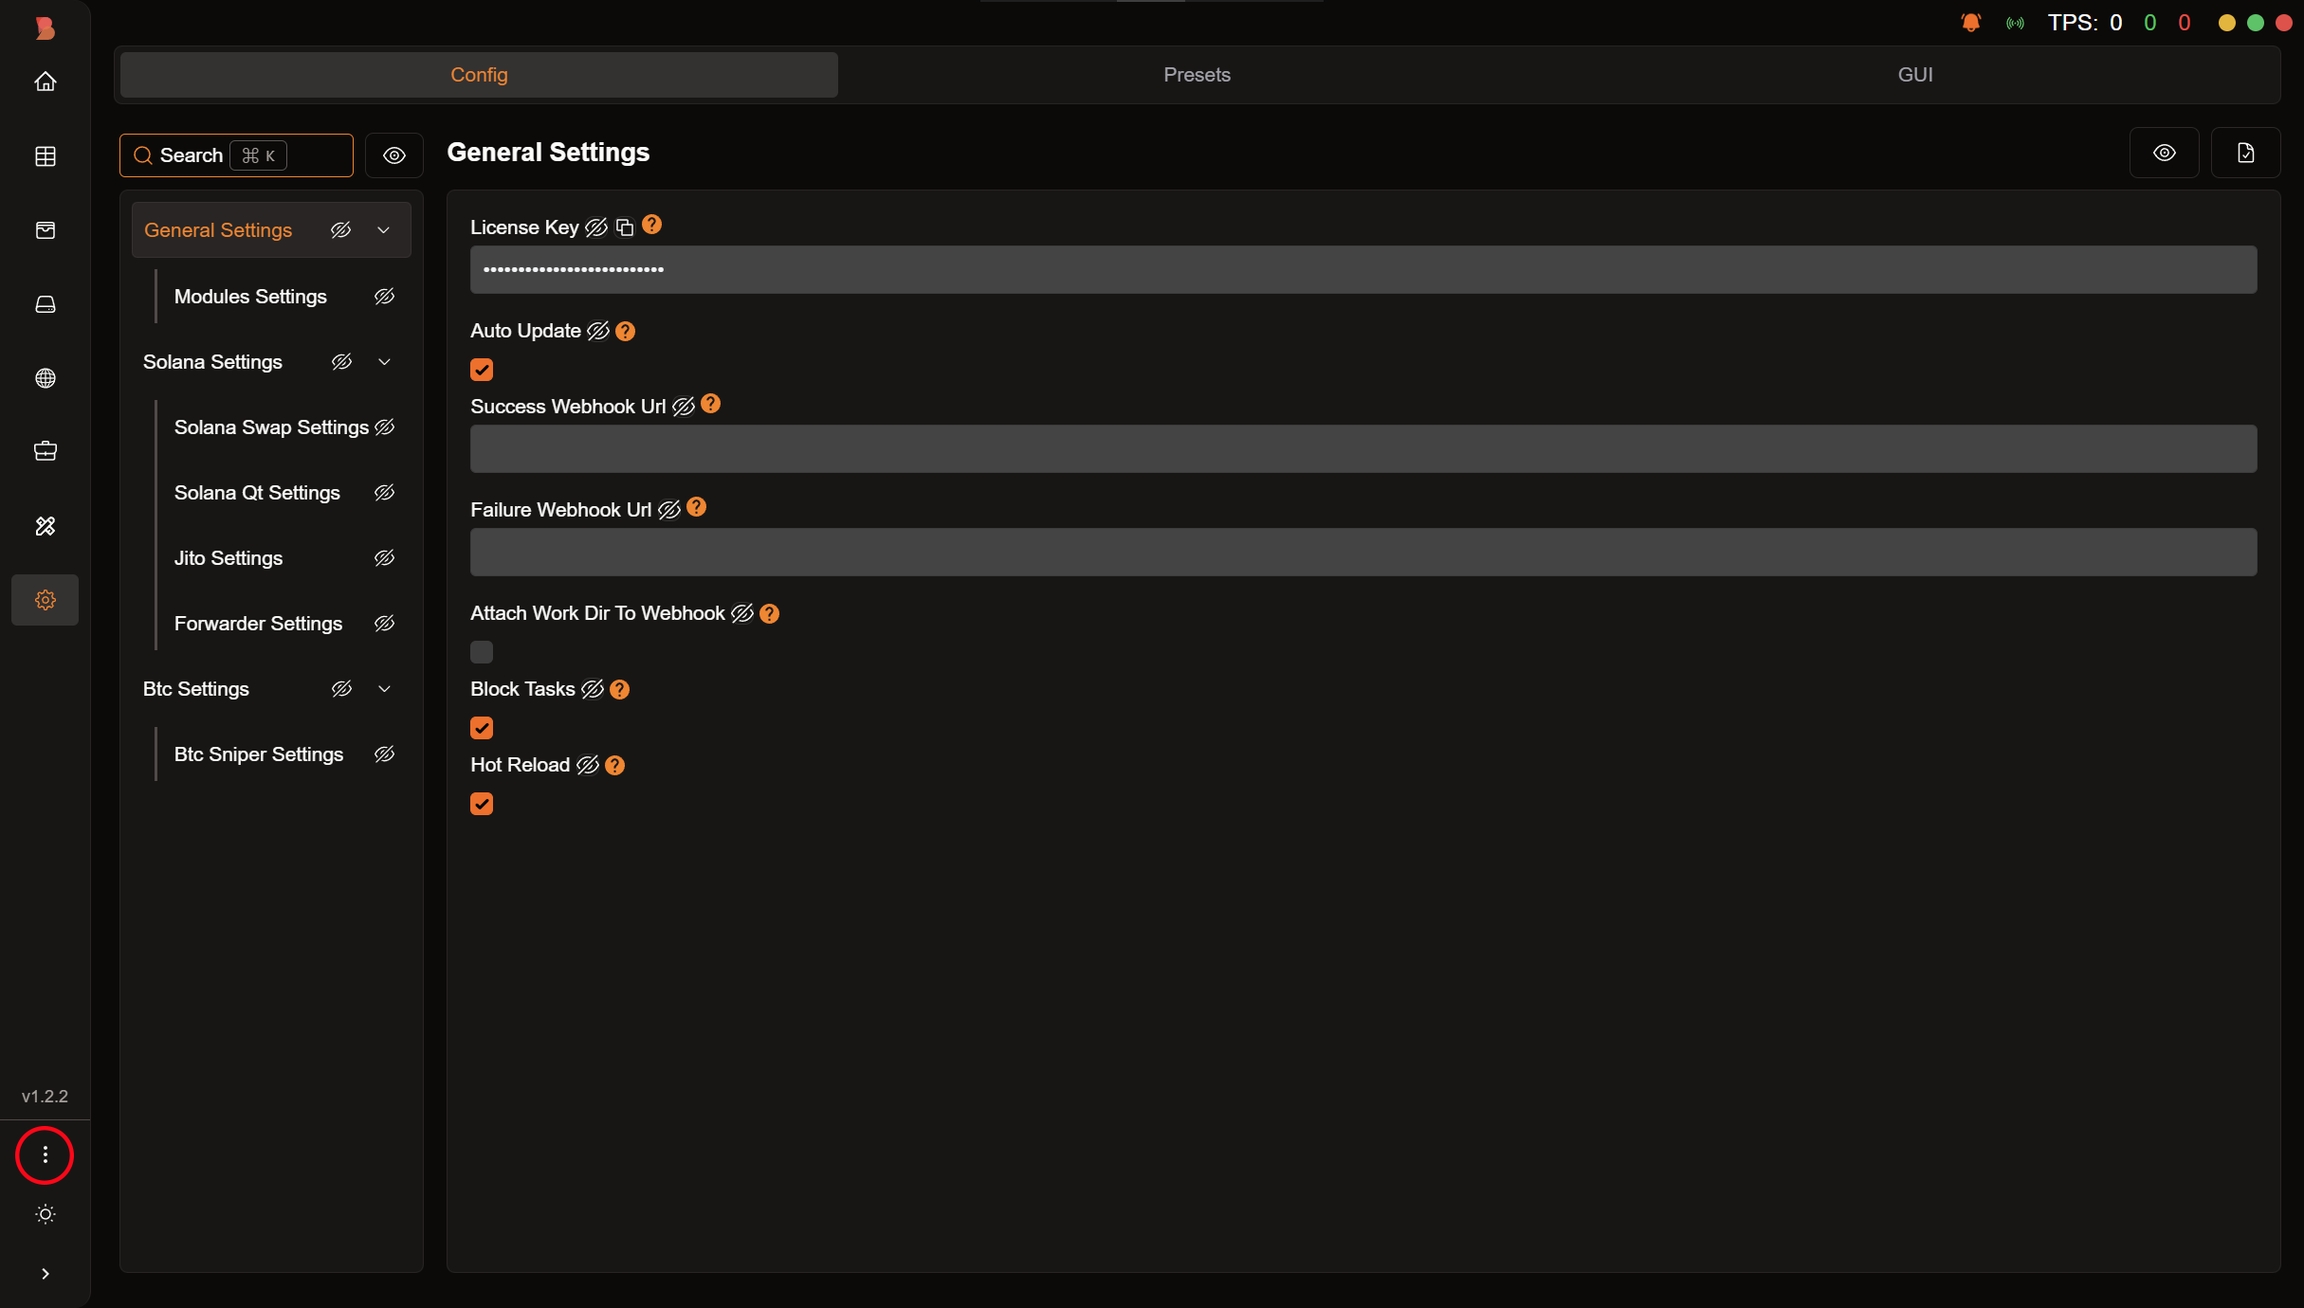Click the notification bell icon

click(x=1970, y=22)
